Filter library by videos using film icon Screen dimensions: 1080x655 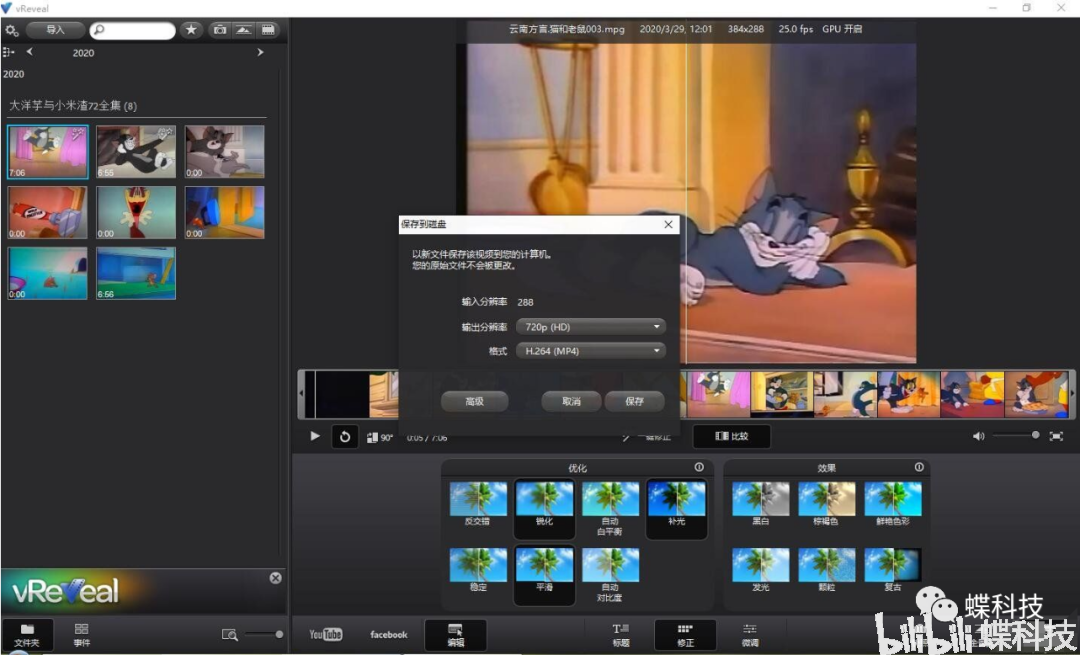coord(267,30)
